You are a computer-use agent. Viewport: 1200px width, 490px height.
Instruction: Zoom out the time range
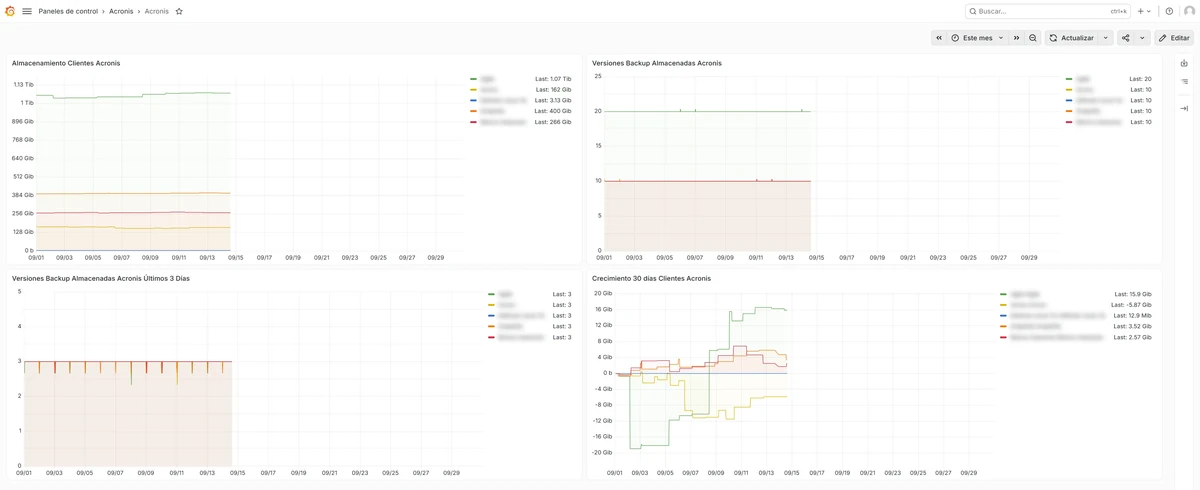click(x=1033, y=38)
